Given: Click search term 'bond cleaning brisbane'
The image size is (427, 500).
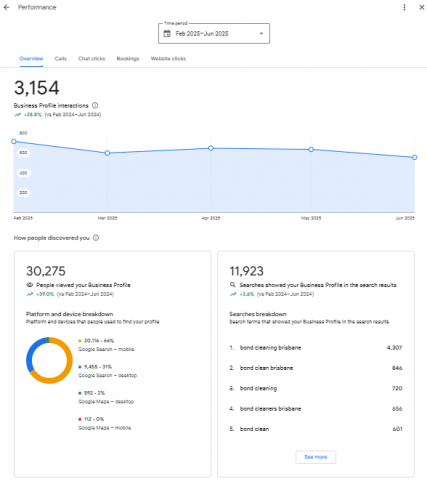Looking at the screenshot, I should [270, 348].
